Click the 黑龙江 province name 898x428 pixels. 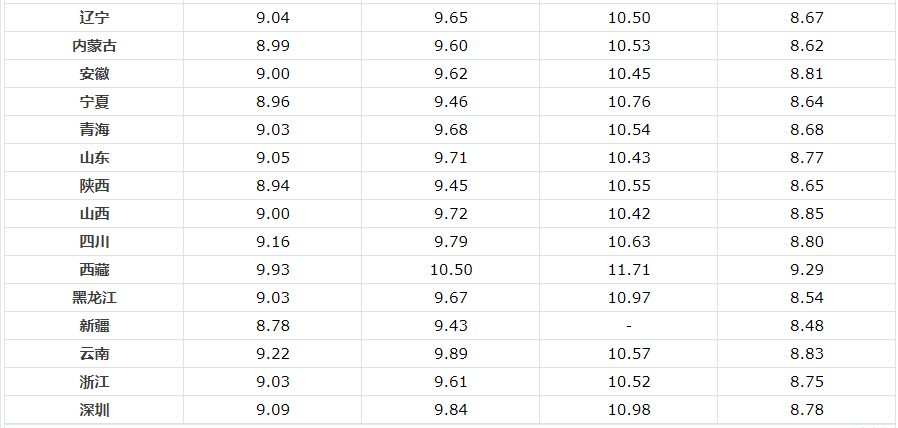pos(95,298)
